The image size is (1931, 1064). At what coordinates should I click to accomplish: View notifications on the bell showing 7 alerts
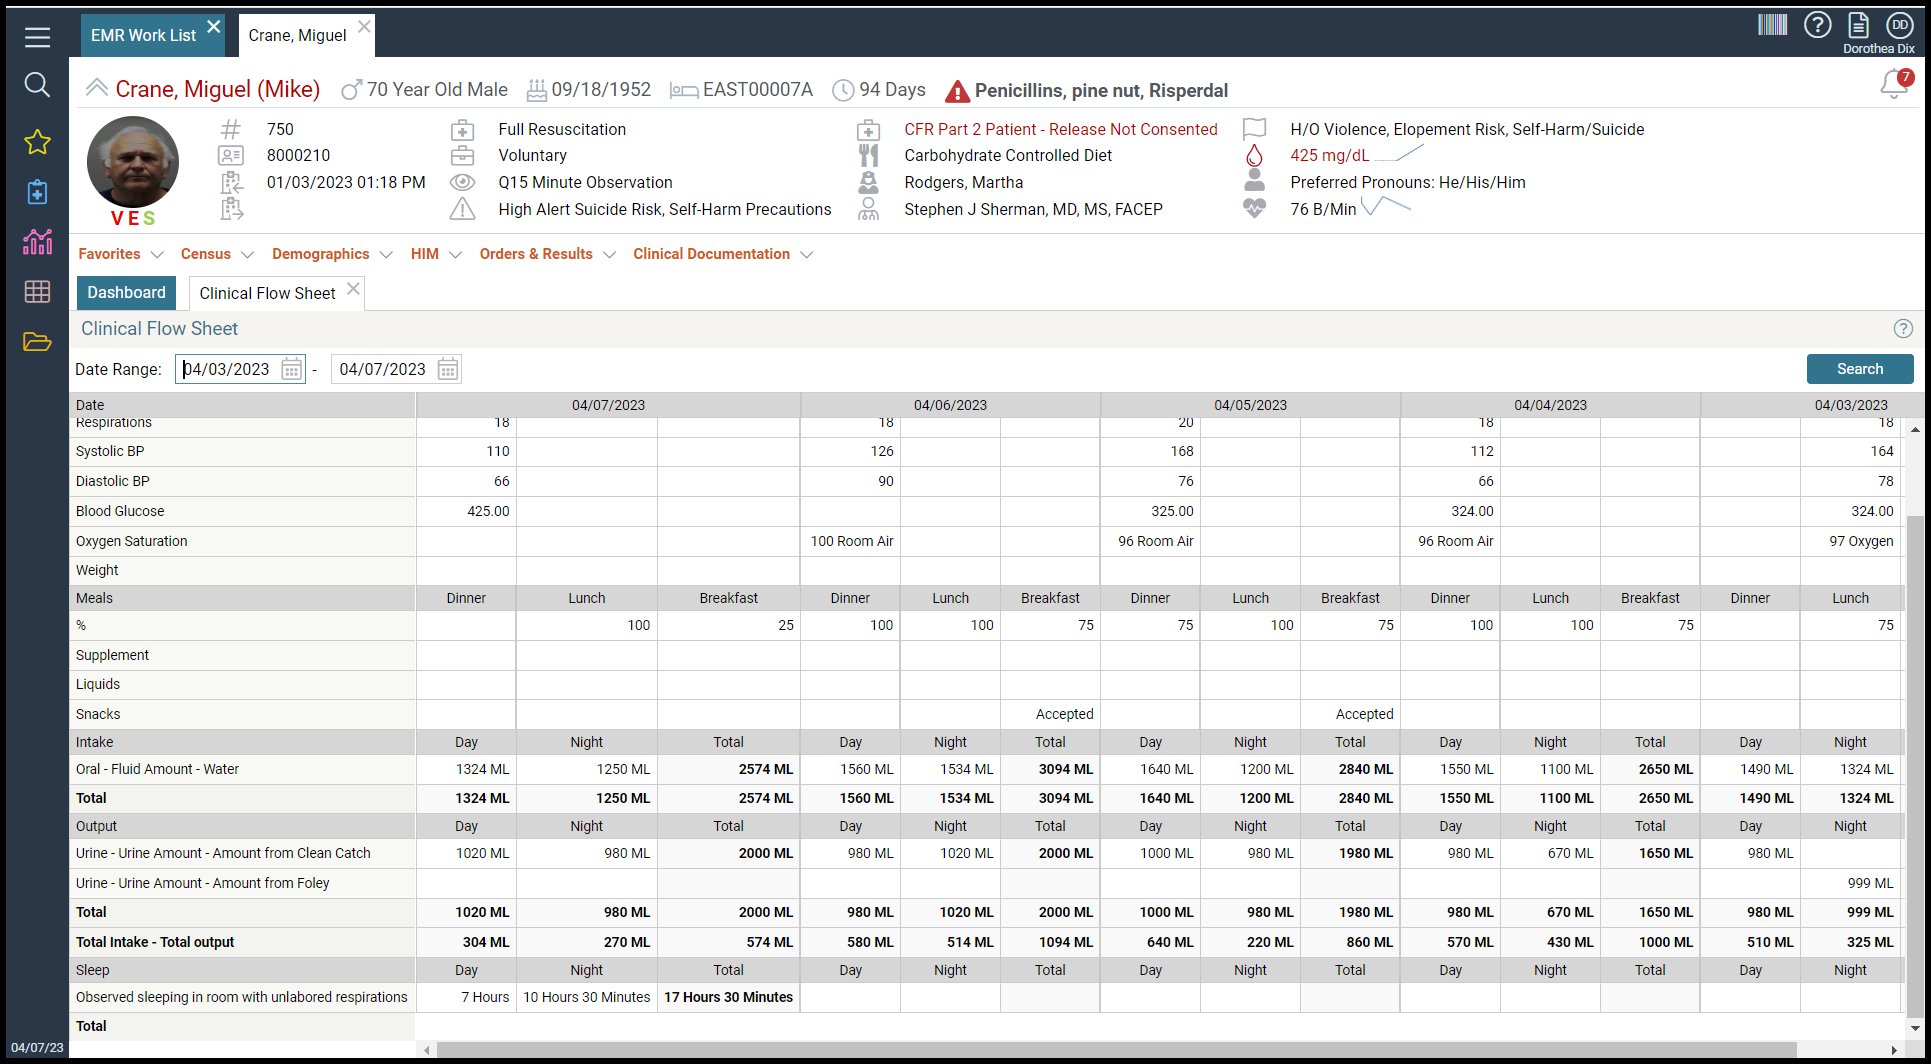coord(1893,85)
